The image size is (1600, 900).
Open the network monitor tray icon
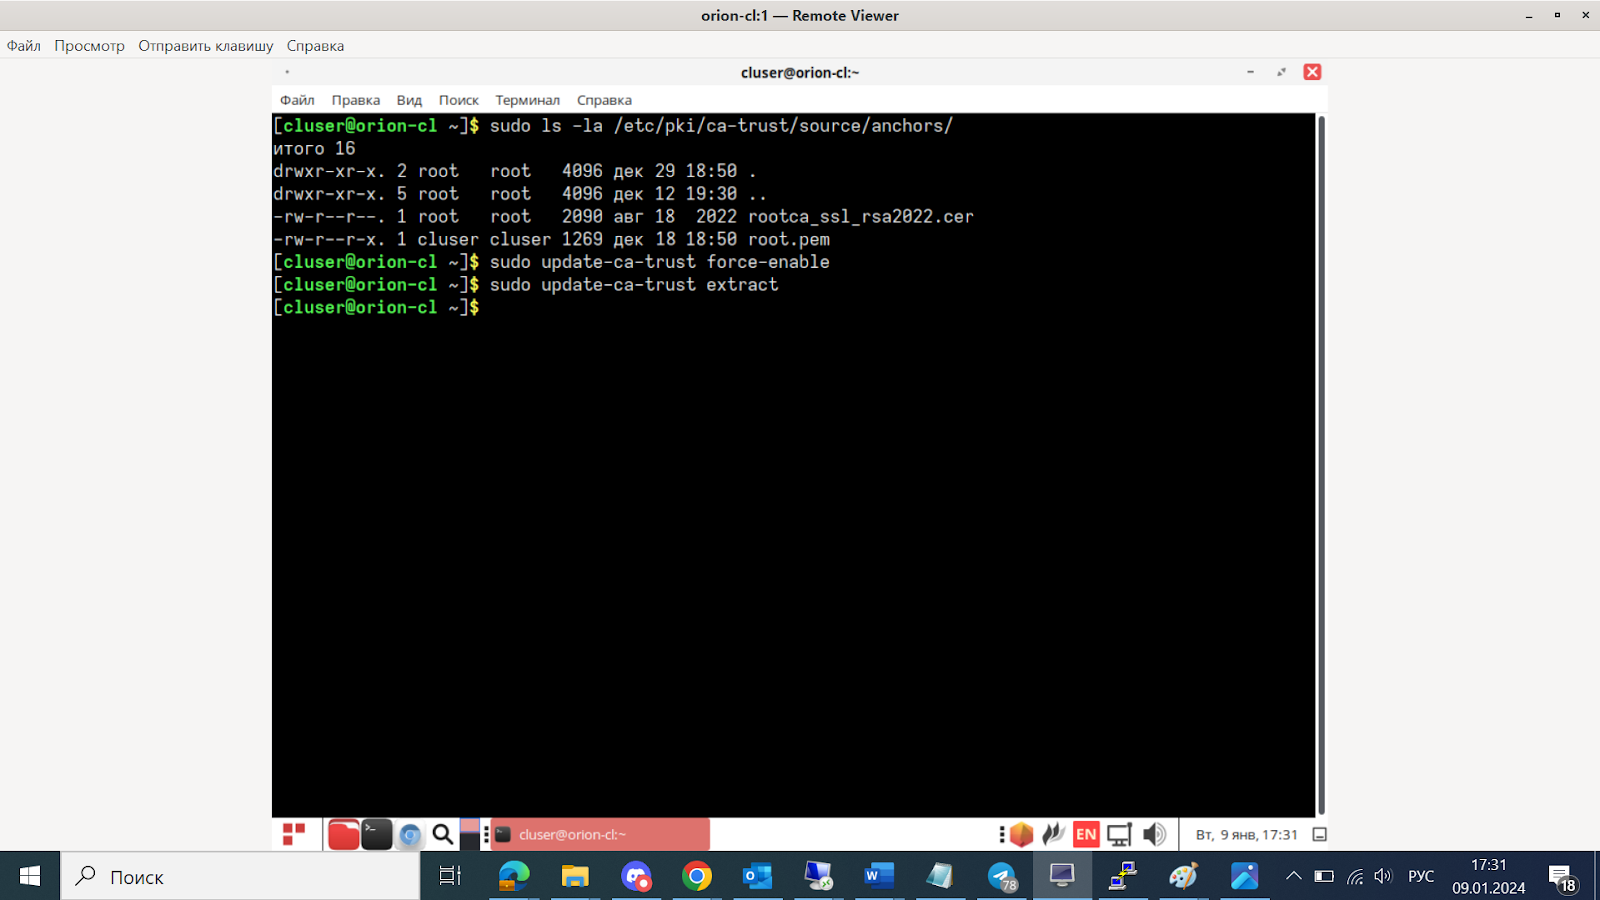click(1119, 834)
